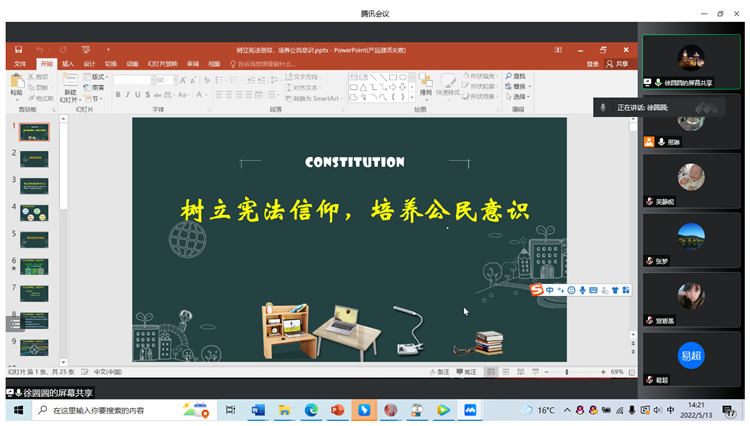Click the font name box
Image resolution: width=750 pixels, height=426 pixels.
[x=132, y=80]
